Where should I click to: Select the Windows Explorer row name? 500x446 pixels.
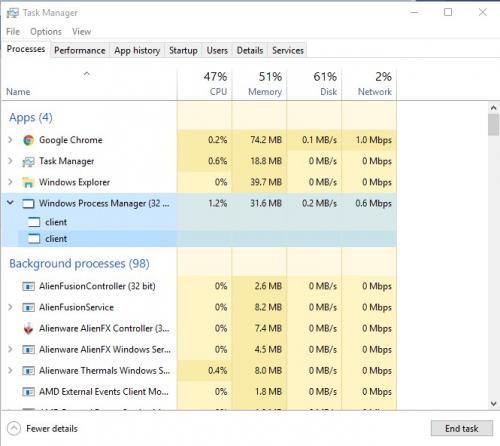74,182
